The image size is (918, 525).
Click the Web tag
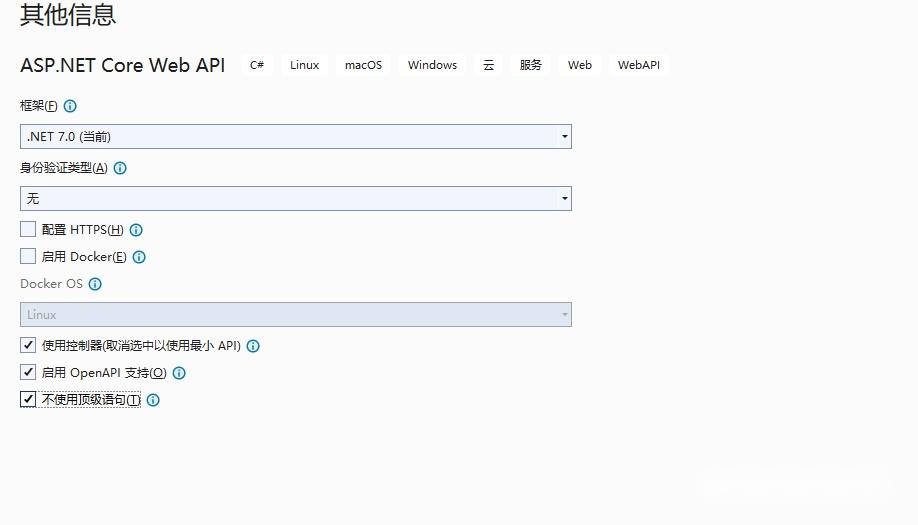[x=580, y=65]
